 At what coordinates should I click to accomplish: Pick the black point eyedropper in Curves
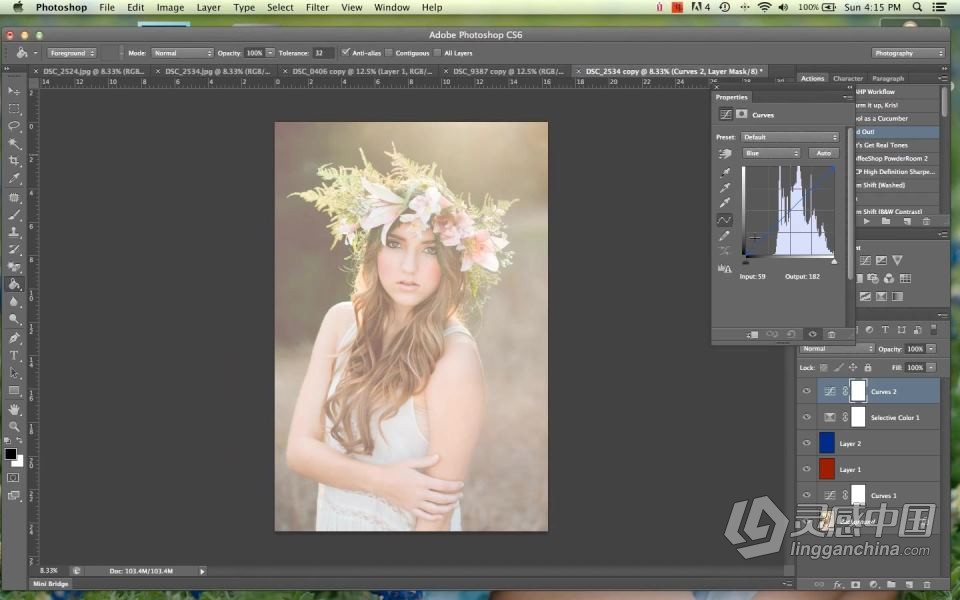pyautogui.click(x=725, y=173)
